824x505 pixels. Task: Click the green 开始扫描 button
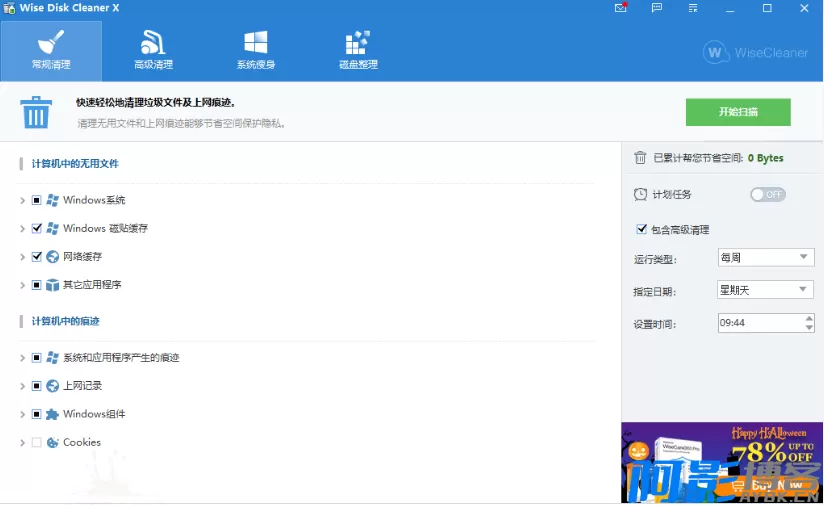point(738,112)
